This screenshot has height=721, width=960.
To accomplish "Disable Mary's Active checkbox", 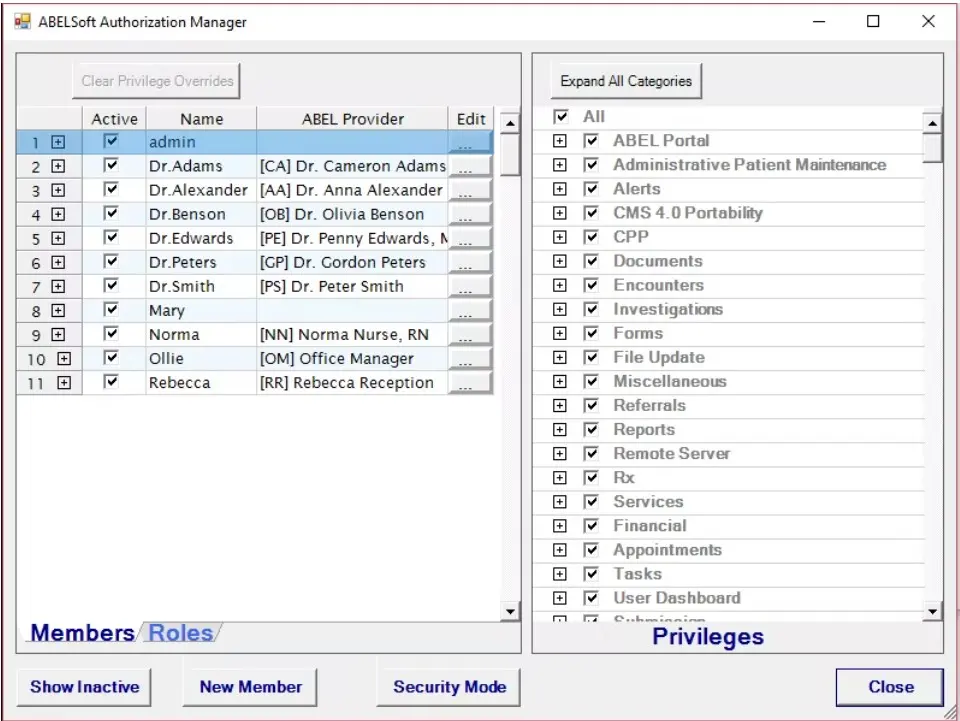I will (113, 310).
